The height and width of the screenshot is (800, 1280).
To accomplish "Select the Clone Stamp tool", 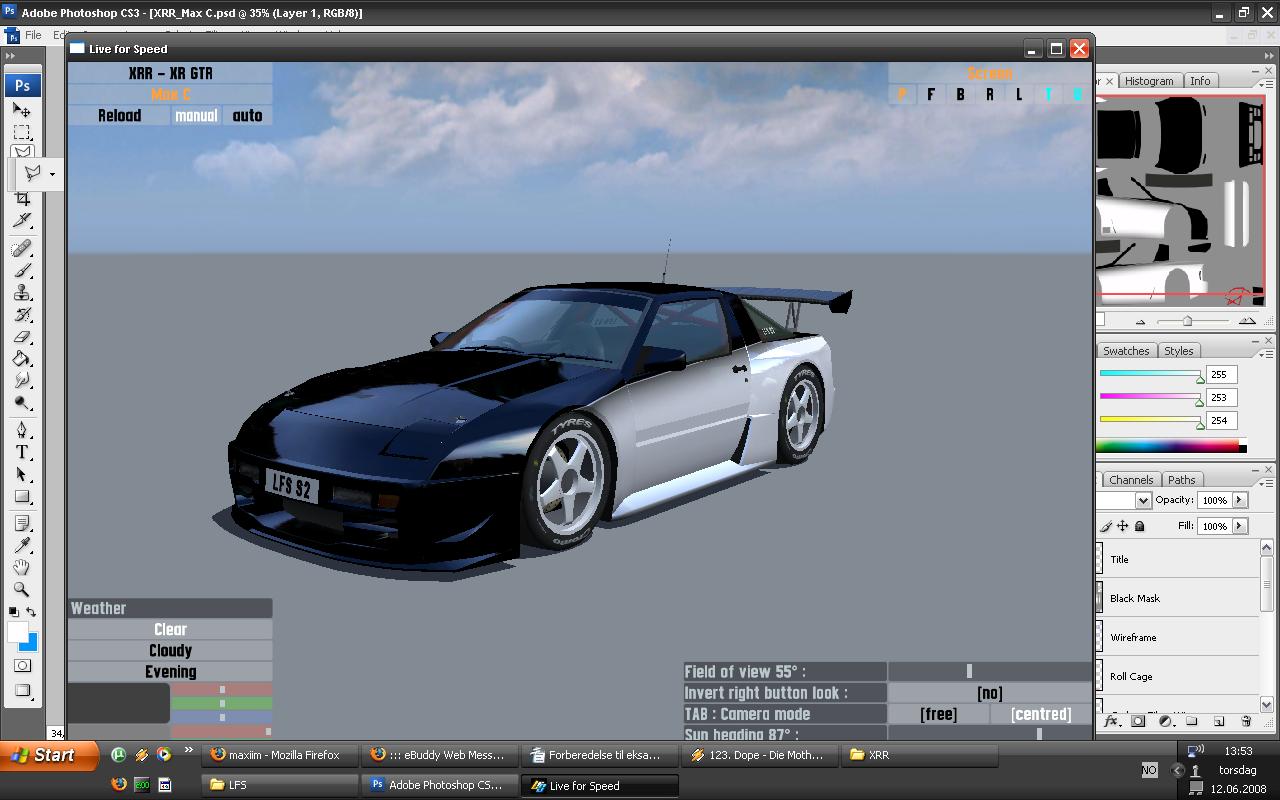I will point(22,292).
